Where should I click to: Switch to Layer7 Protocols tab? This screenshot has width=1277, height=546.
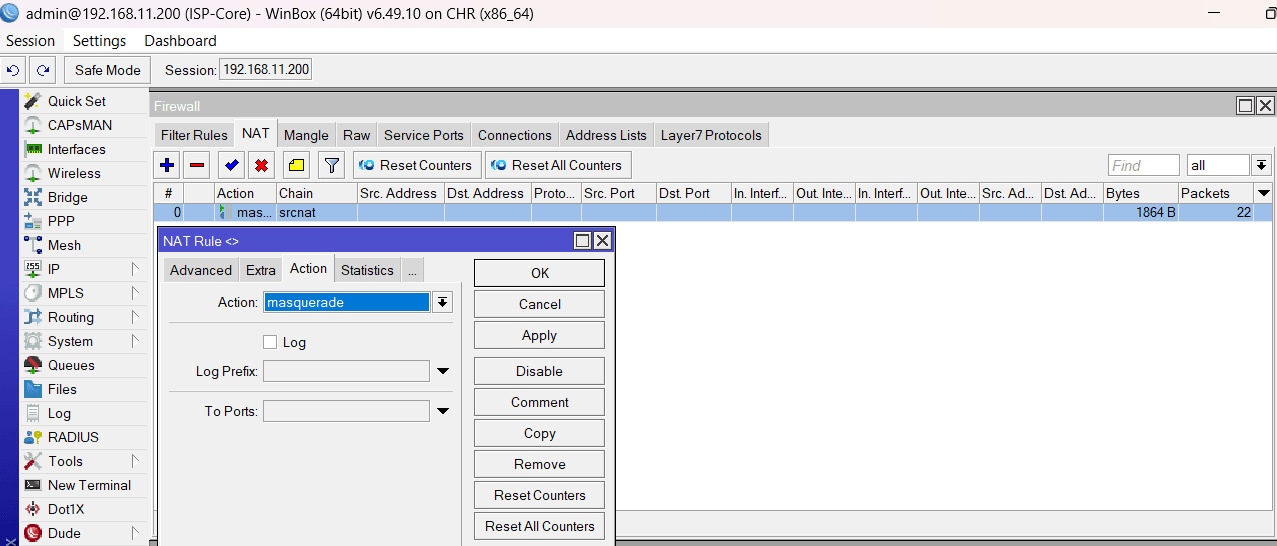[x=711, y=135]
